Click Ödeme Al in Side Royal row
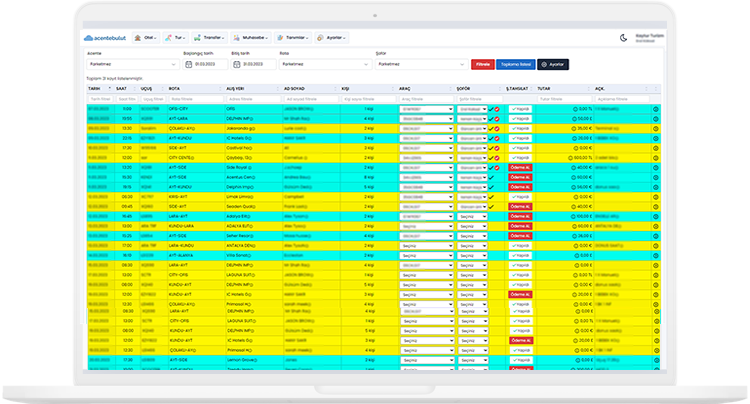 click(x=520, y=168)
